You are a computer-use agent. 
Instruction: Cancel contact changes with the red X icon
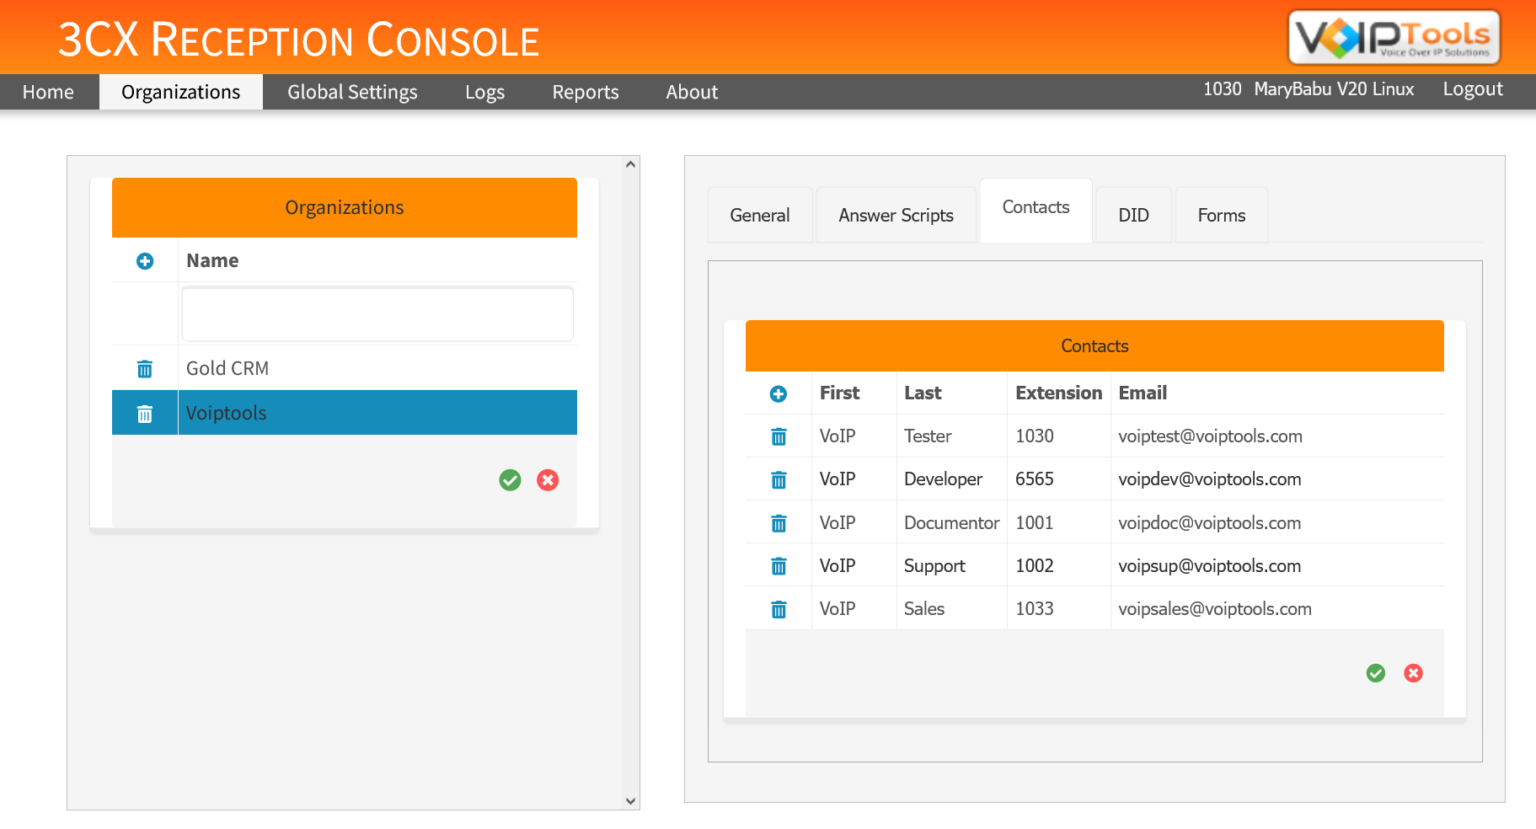(1413, 673)
